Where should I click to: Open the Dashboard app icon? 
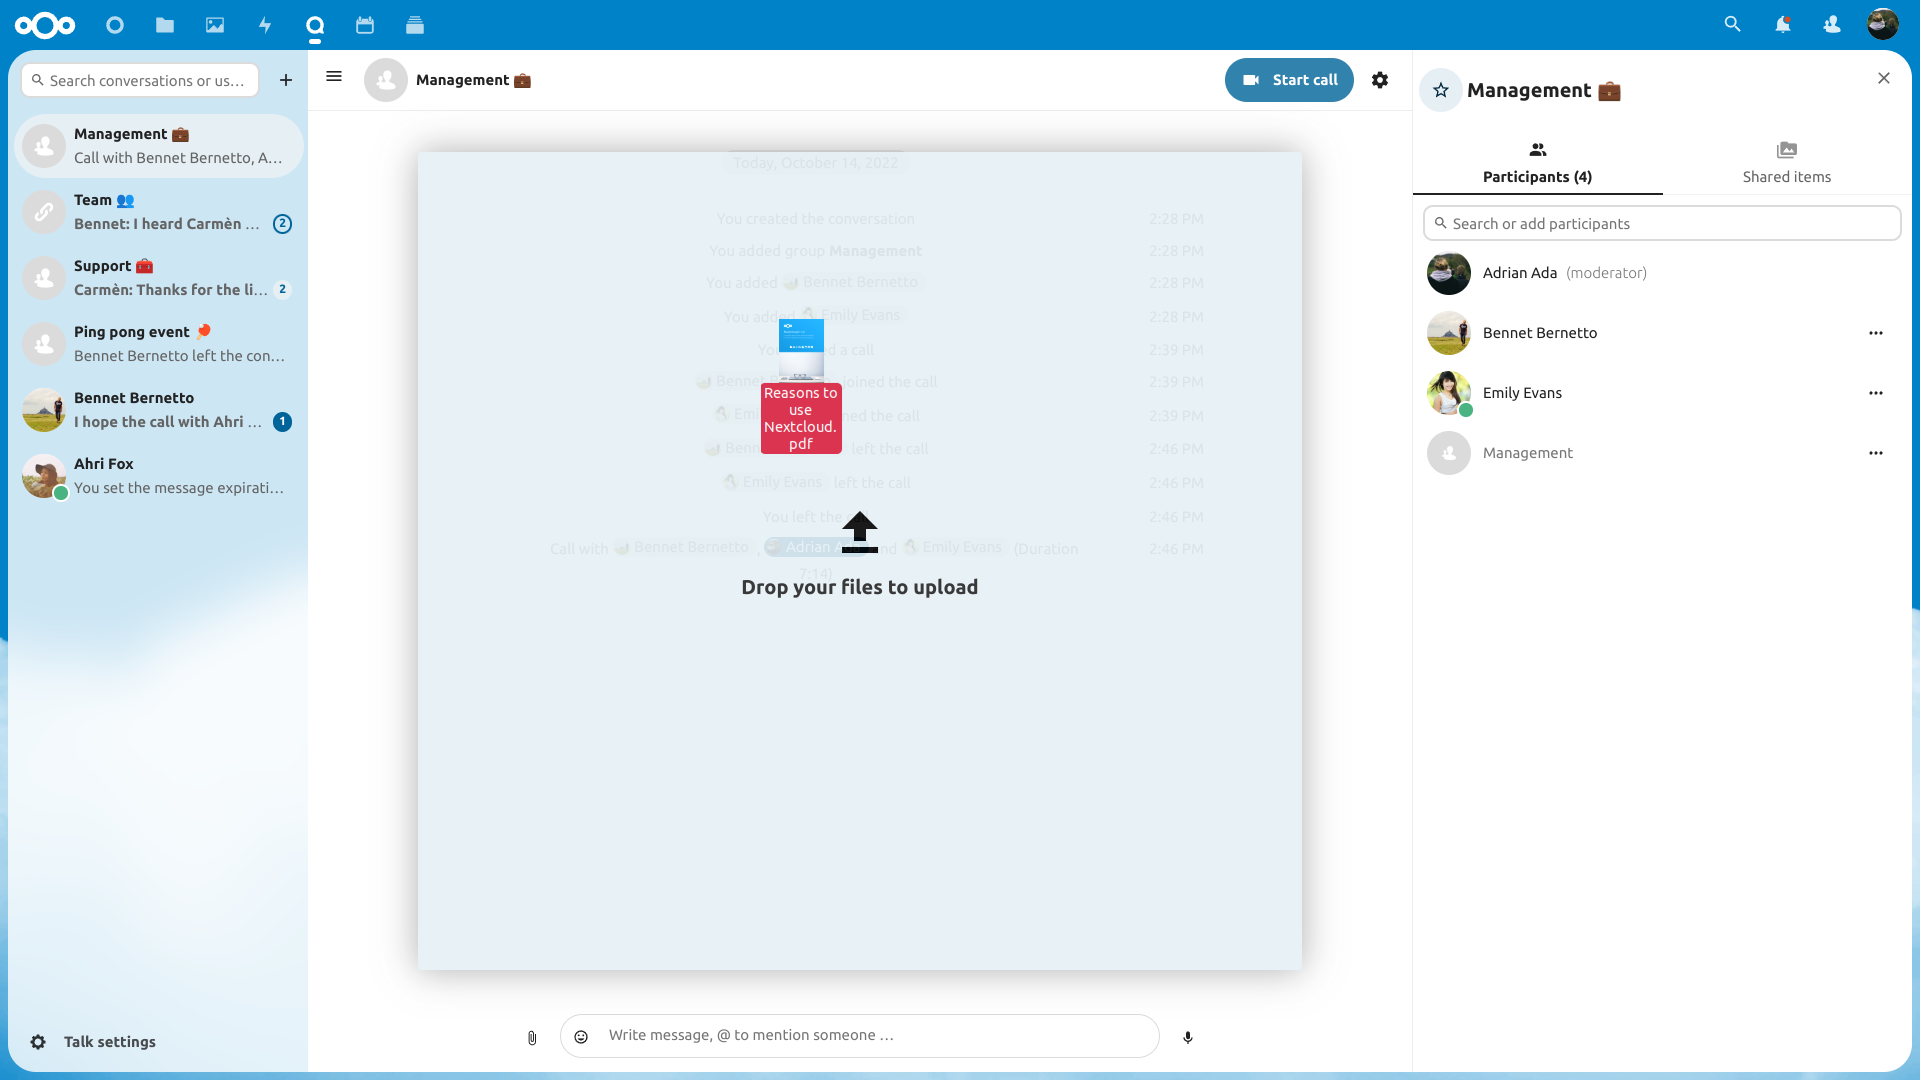click(x=115, y=25)
